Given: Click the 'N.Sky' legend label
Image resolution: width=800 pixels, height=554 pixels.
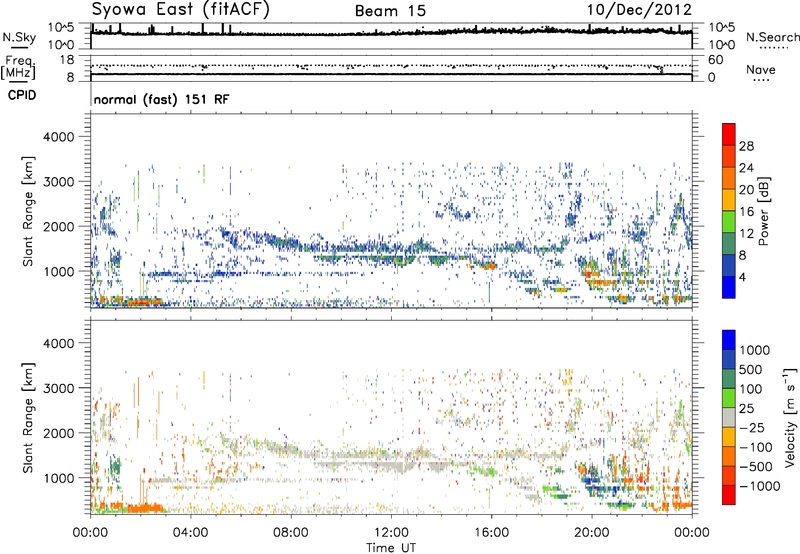Looking at the screenshot, I should tap(19, 37).
